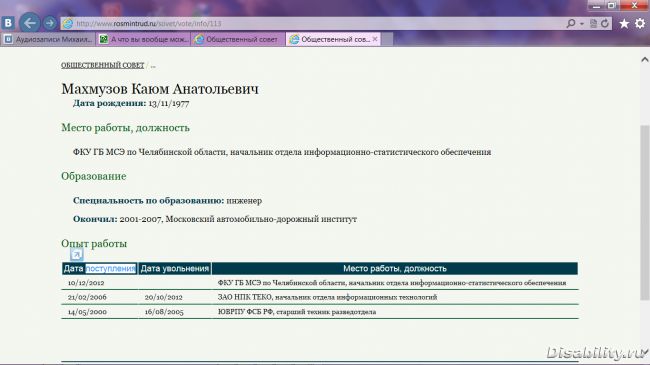Go back with the browser back arrow
The height and width of the screenshot is (365, 650).
point(29,23)
